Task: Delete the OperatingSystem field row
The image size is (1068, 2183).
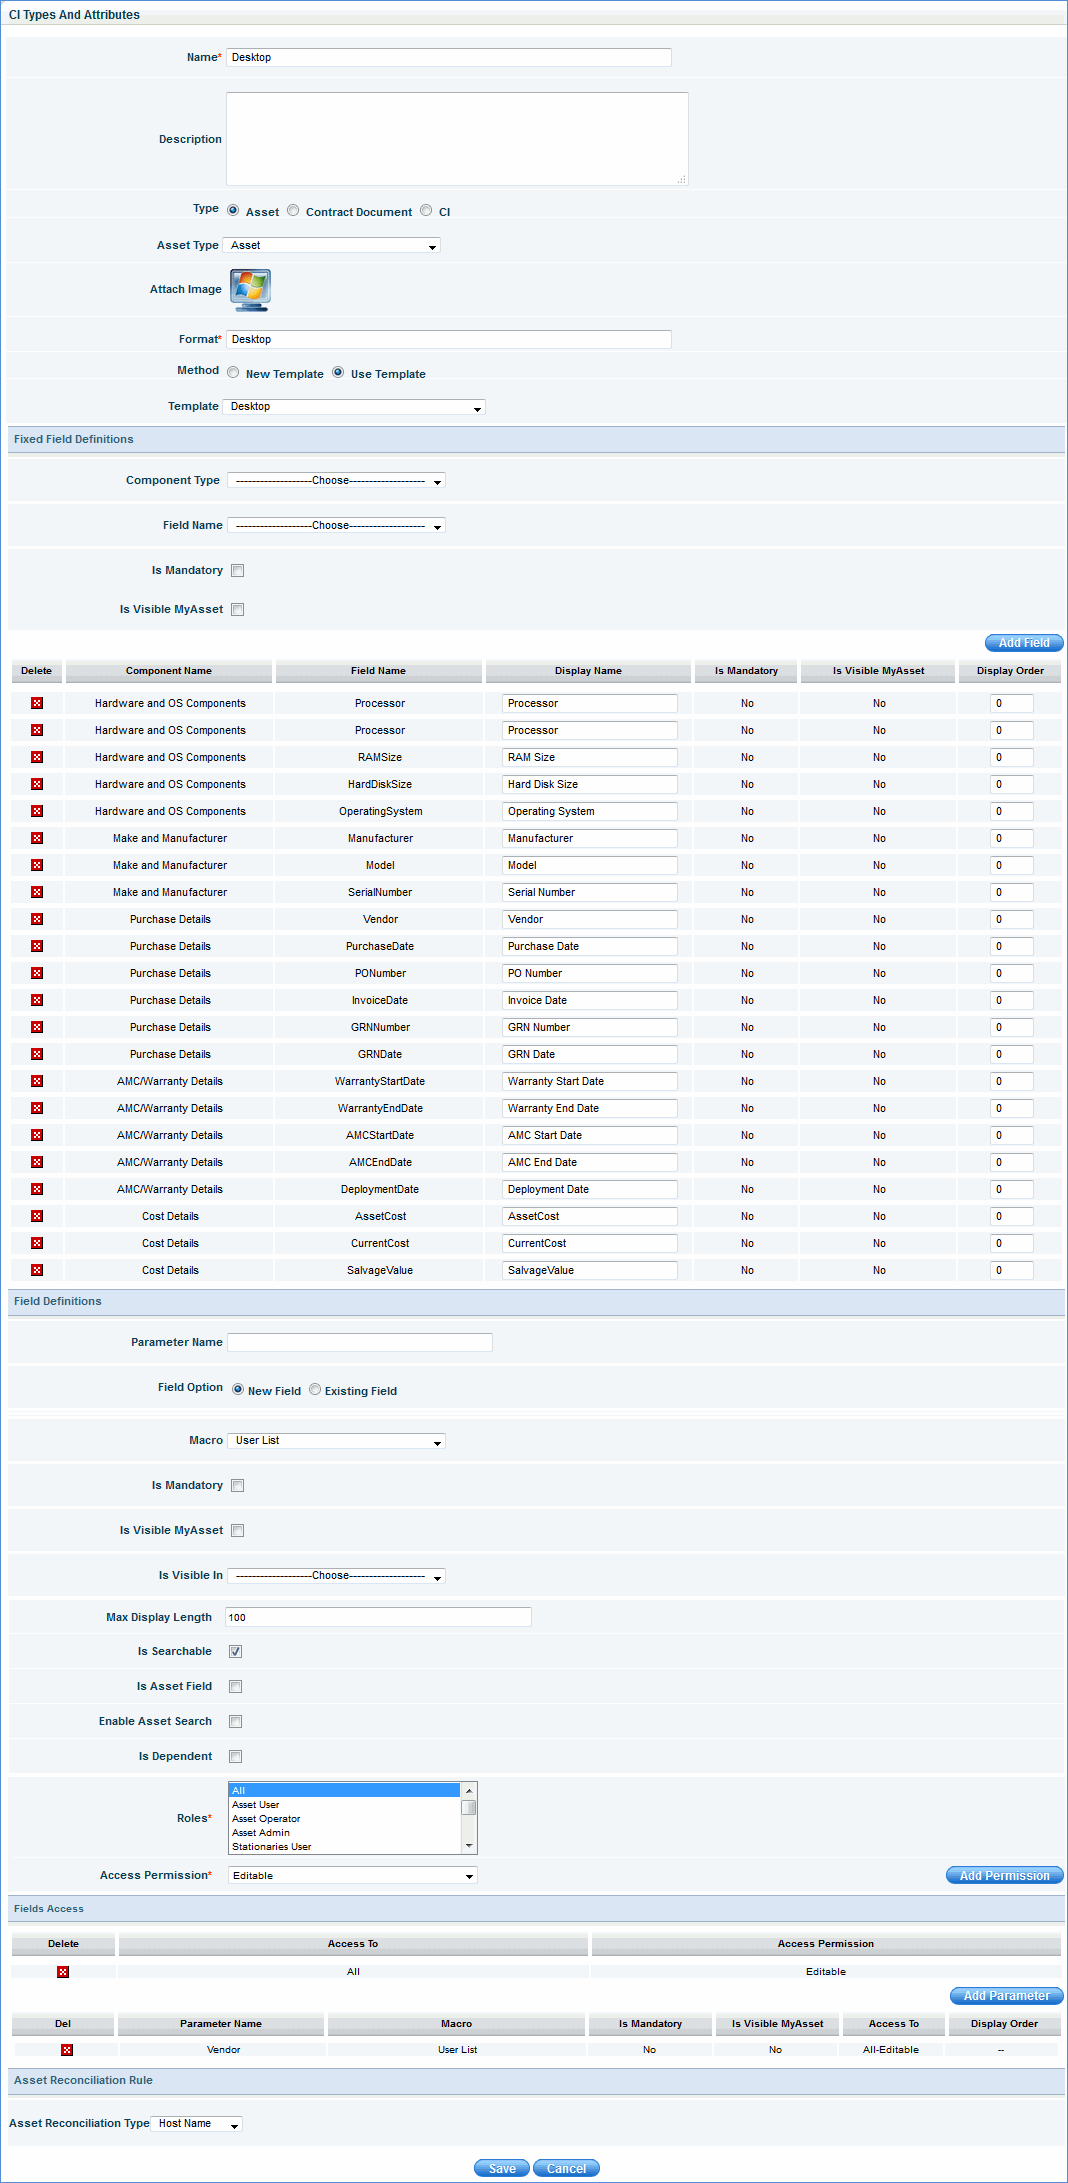Action: click(x=37, y=811)
